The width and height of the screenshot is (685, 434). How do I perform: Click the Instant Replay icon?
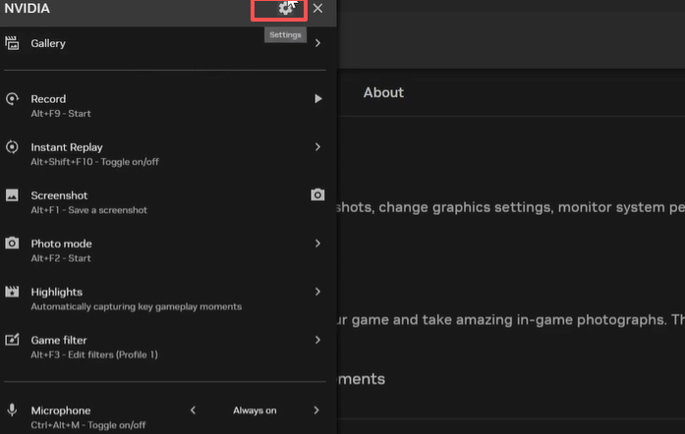(12, 147)
